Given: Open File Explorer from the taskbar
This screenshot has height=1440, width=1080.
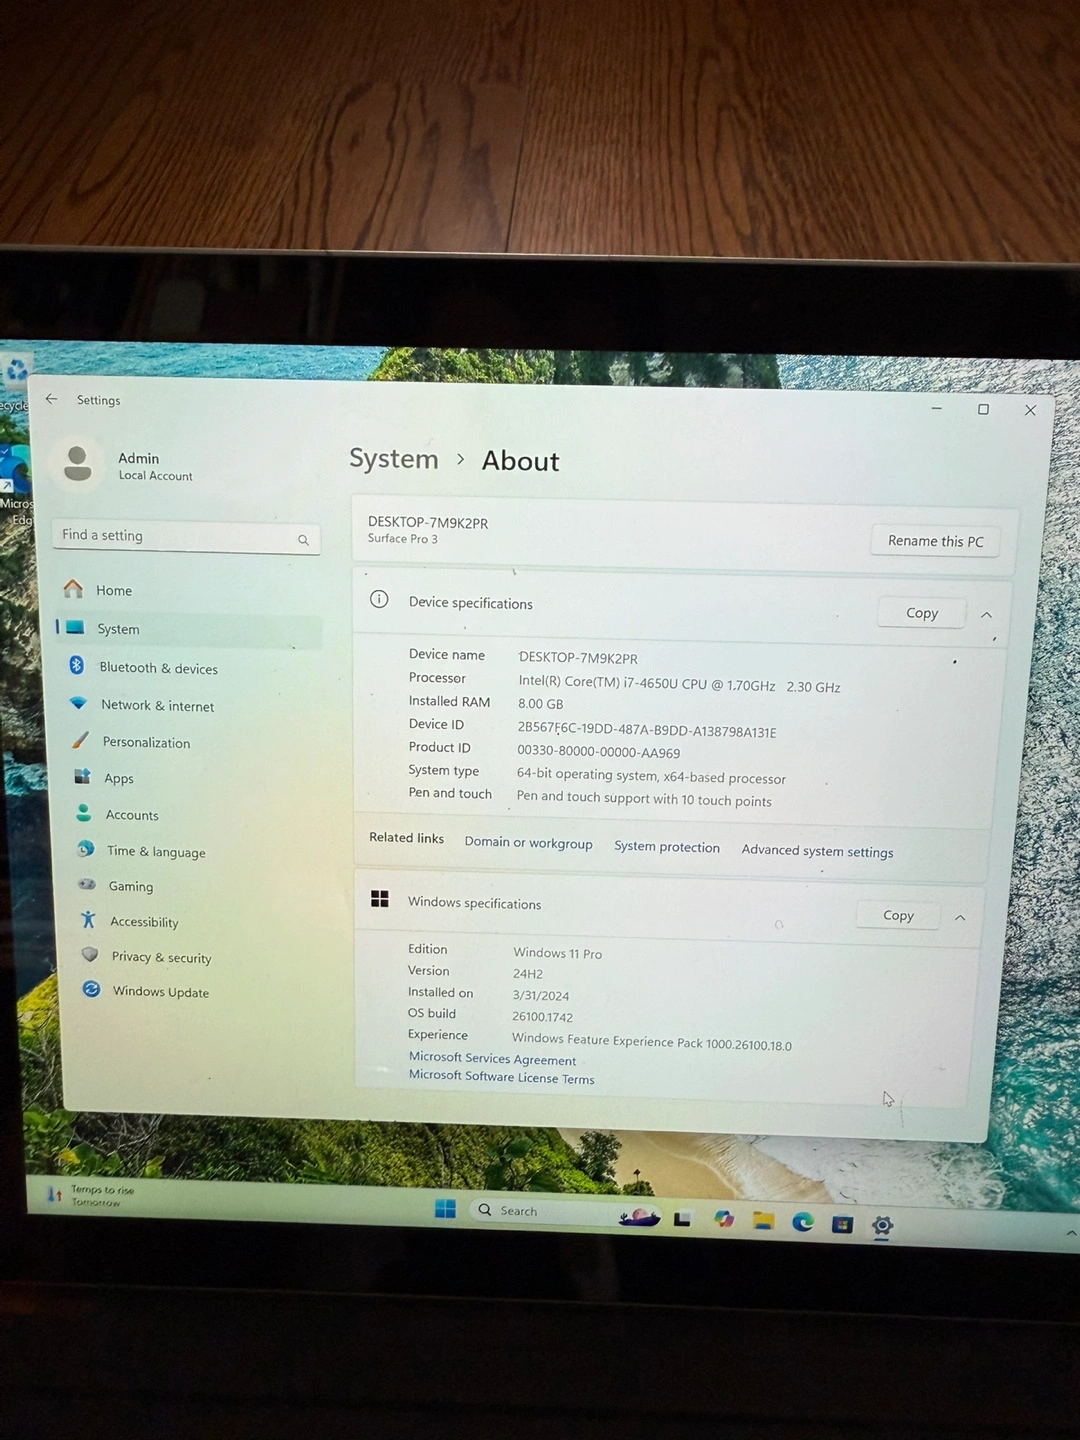Looking at the screenshot, I should (764, 1220).
